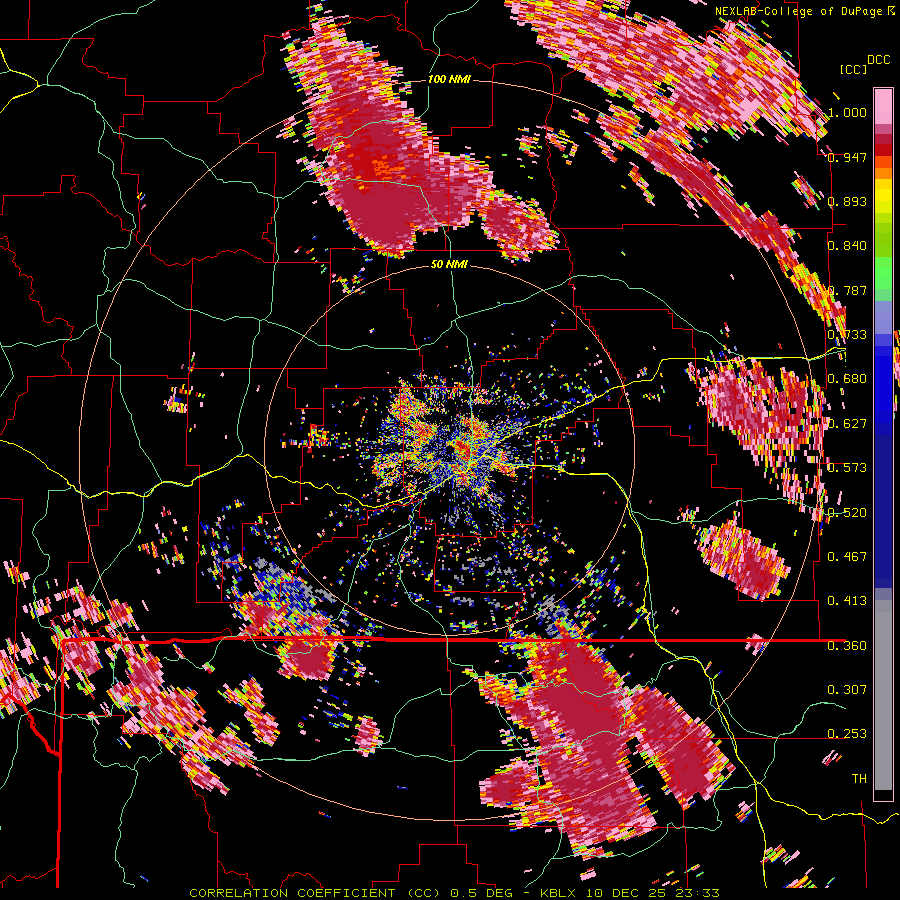Click the TH label at the scale bottom
Viewport: 900px width, 900px height.
coord(859,779)
